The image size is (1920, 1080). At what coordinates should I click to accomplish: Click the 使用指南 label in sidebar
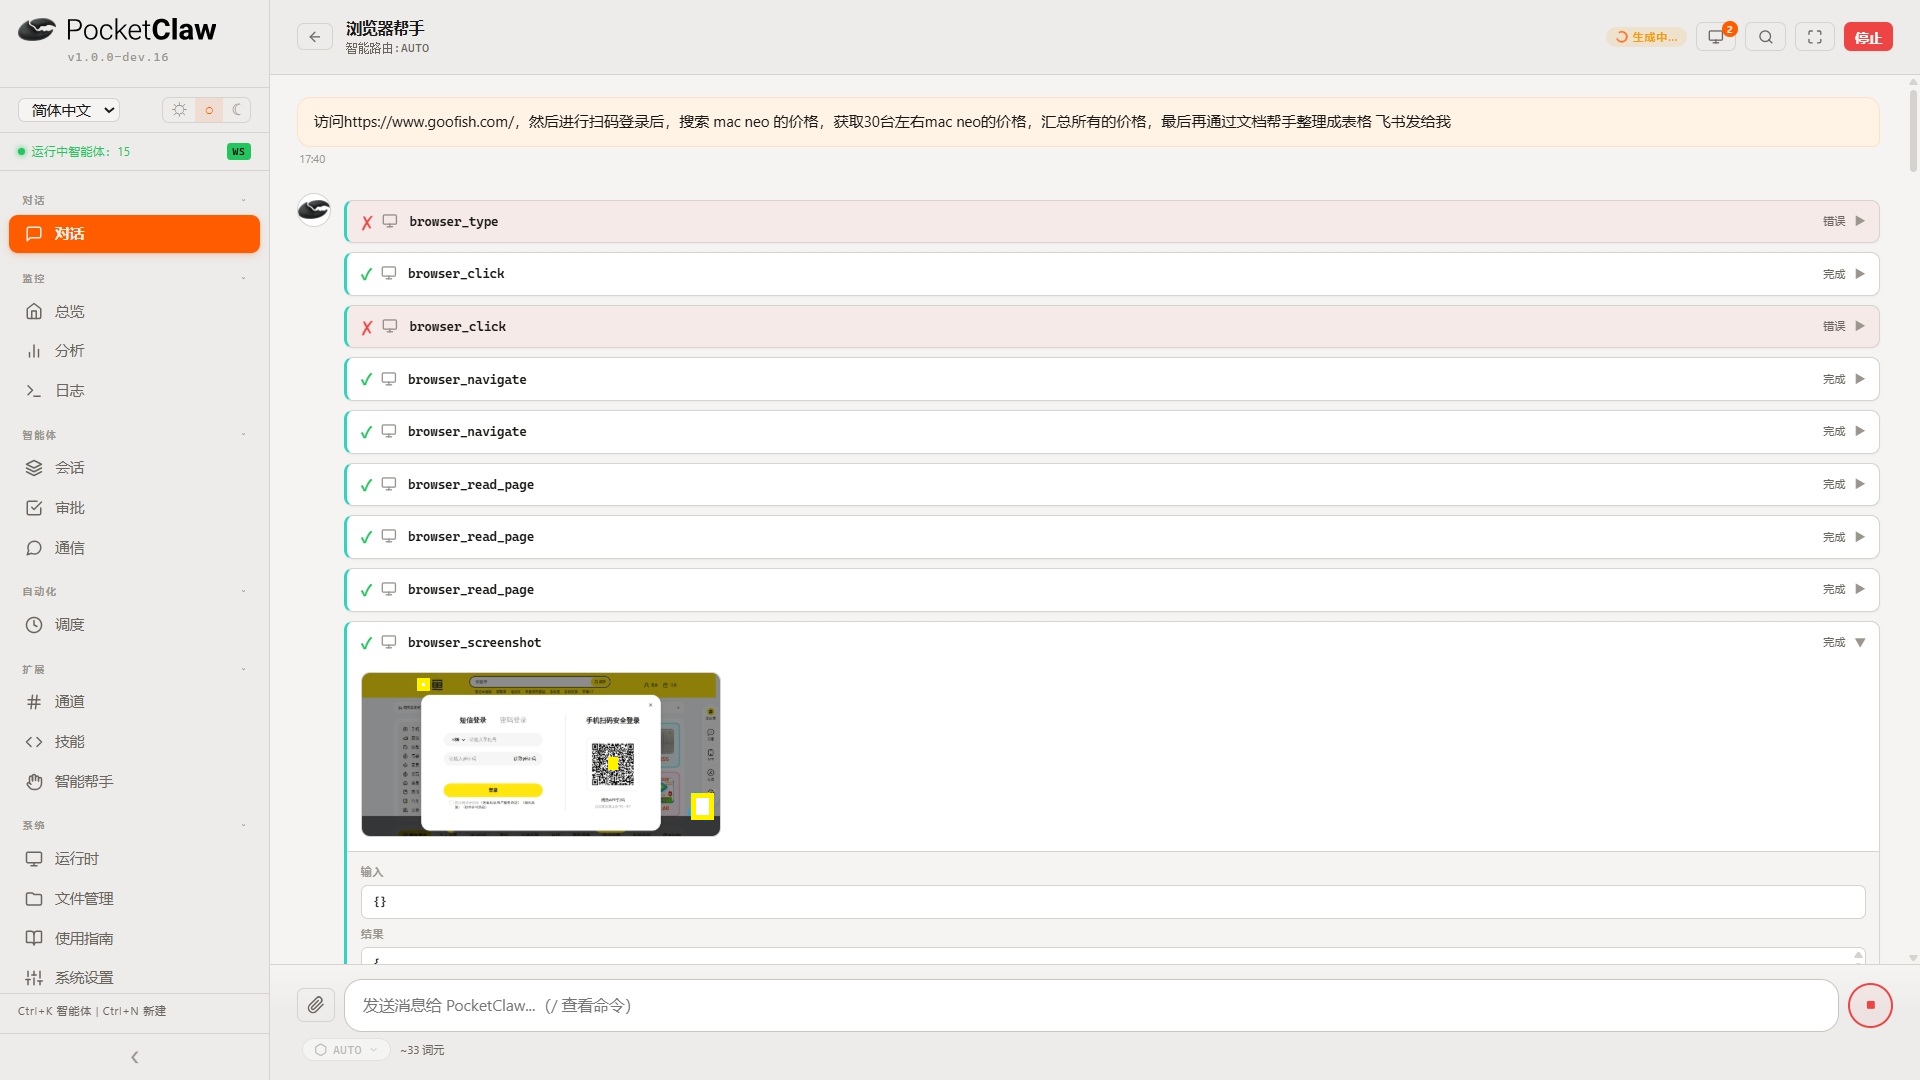tap(84, 939)
